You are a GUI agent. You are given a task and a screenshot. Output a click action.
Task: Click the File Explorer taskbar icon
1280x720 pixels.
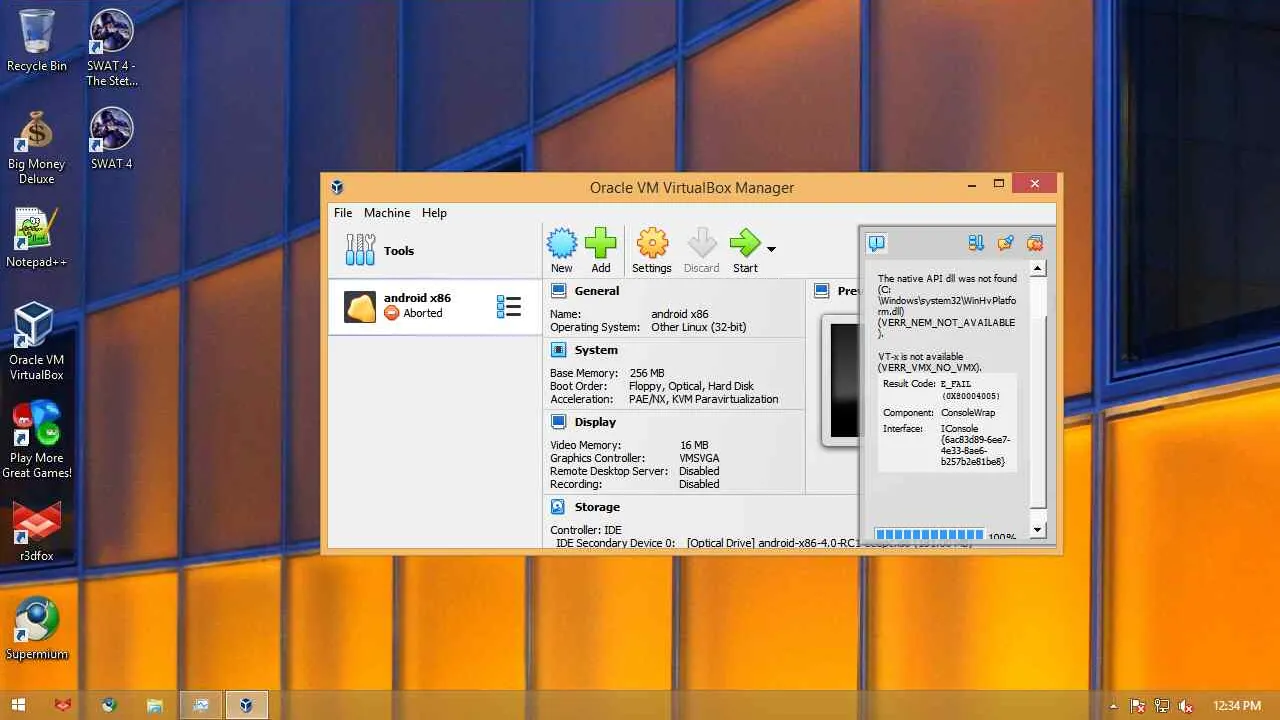click(x=155, y=705)
